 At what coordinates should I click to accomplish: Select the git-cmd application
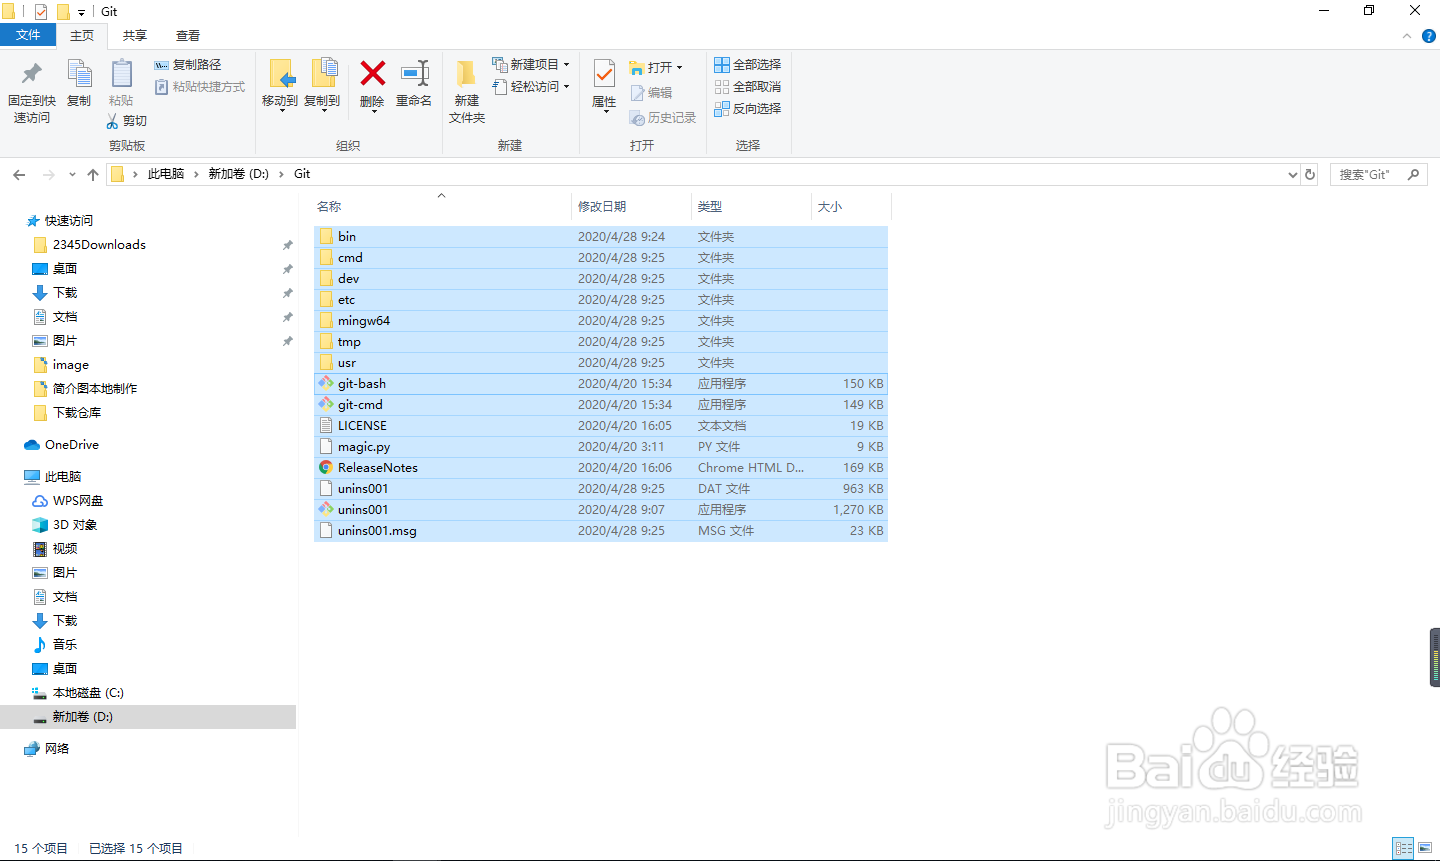(x=601, y=405)
